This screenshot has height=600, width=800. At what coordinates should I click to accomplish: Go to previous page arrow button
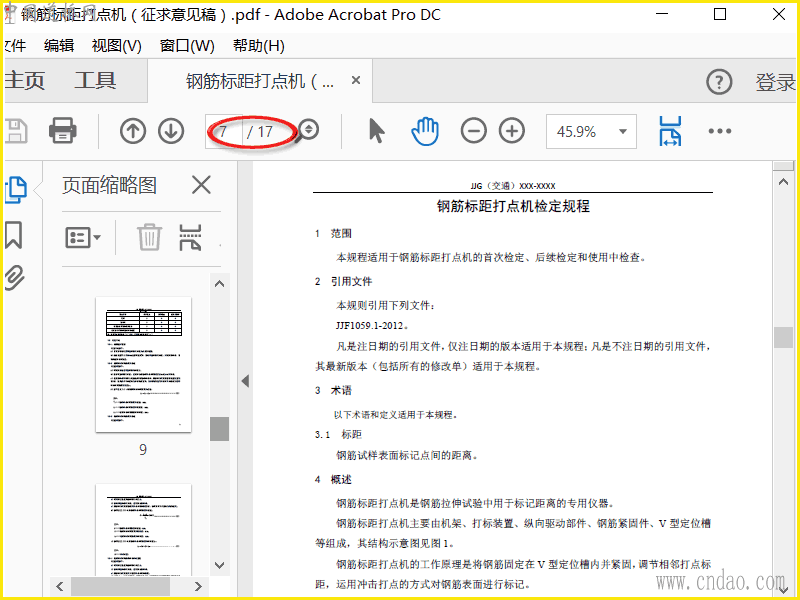[133, 131]
